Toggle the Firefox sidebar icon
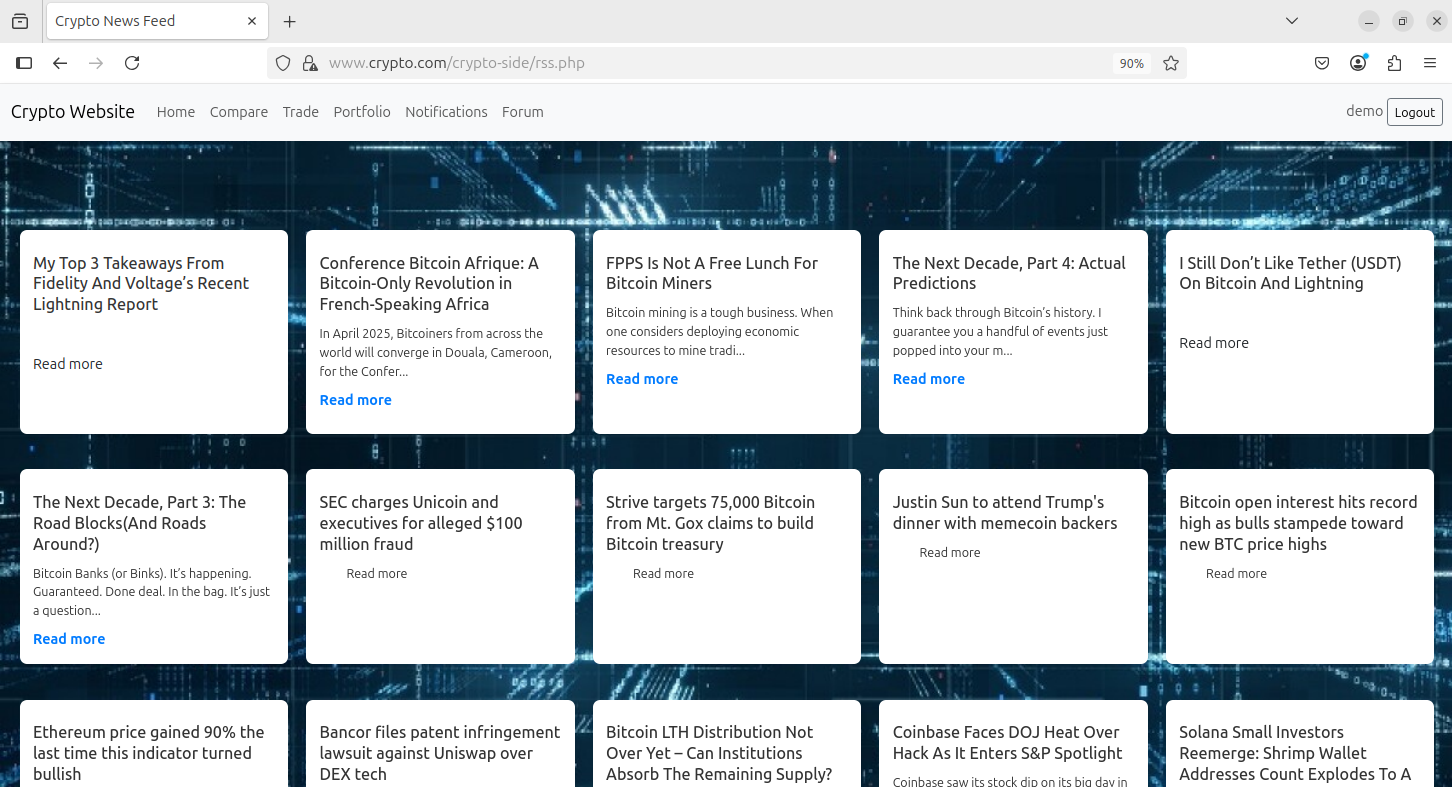This screenshot has height=787, width=1452. coord(24,63)
